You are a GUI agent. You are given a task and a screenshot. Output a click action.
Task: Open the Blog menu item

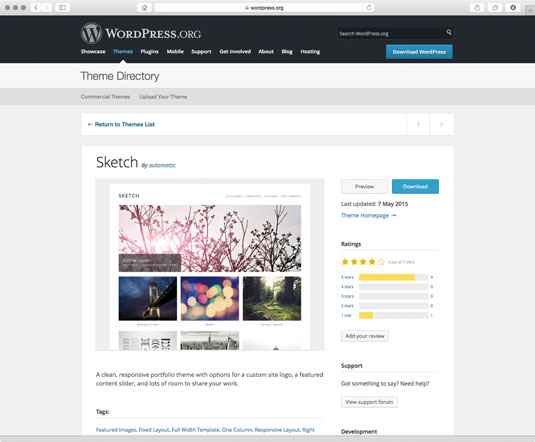(x=287, y=52)
